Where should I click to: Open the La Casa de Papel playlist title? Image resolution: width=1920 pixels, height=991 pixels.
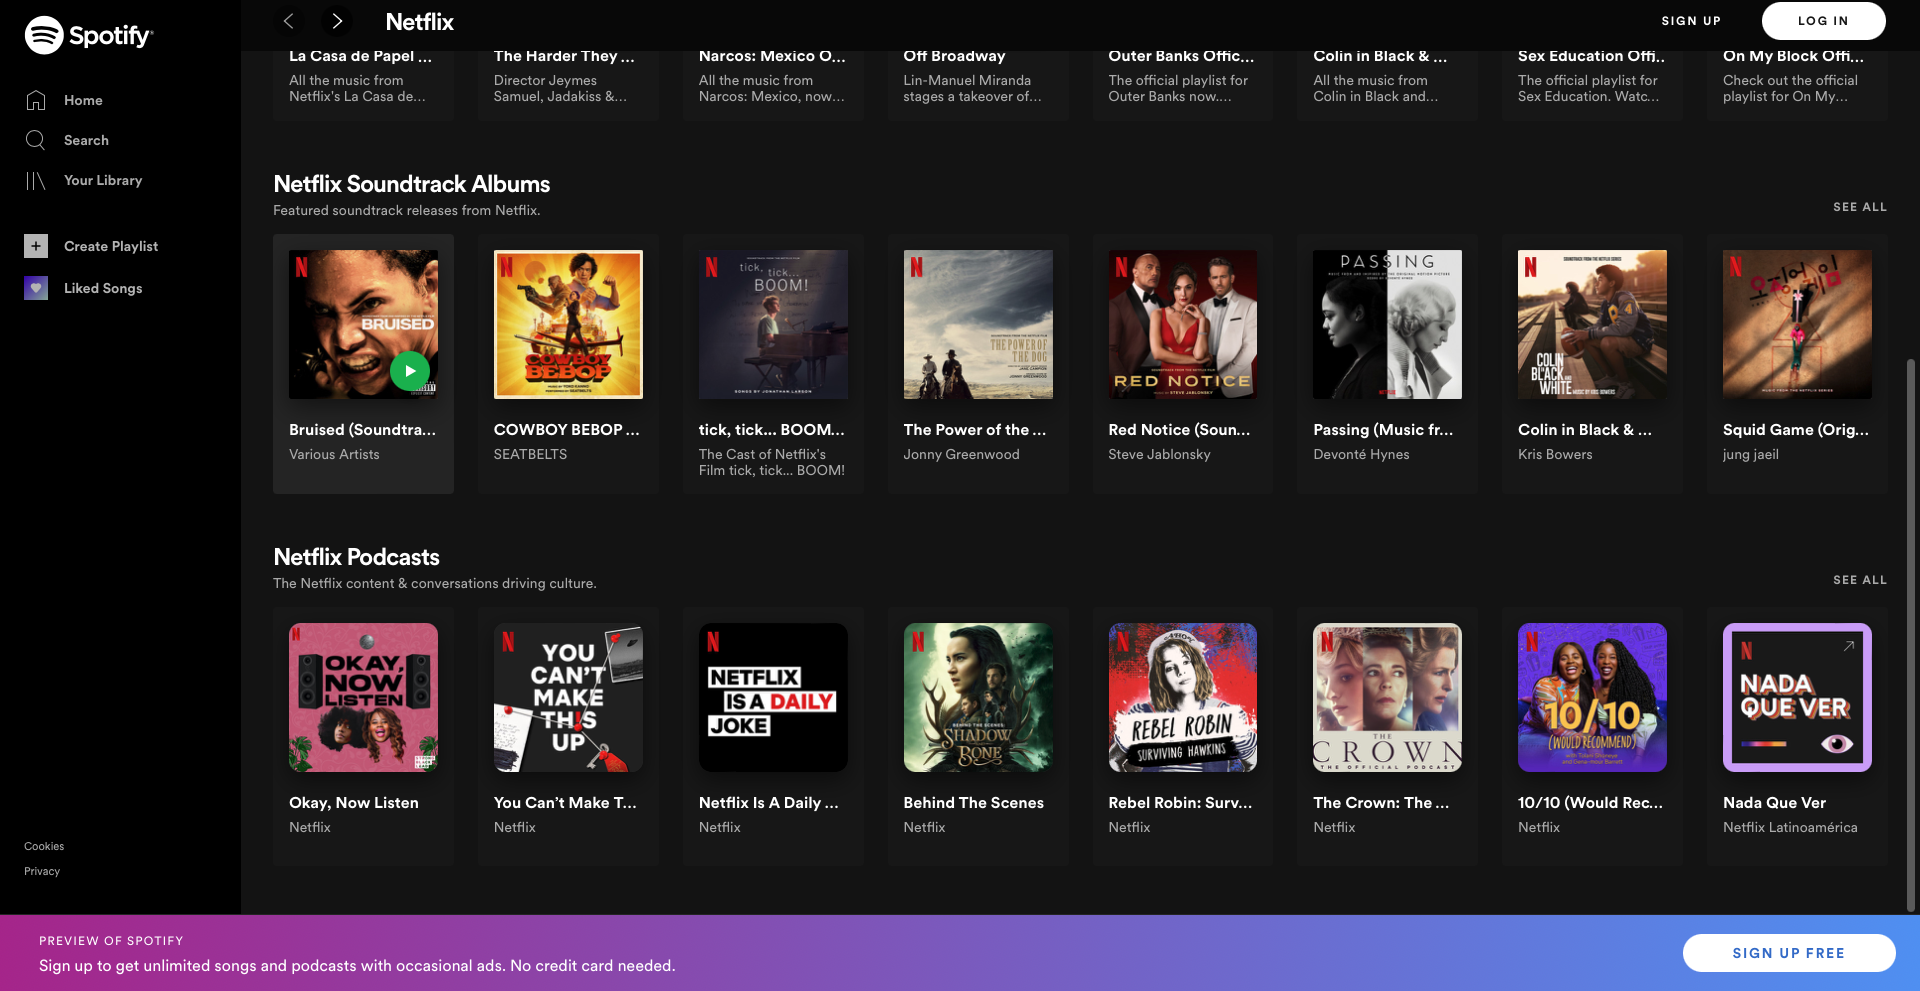(360, 56)
